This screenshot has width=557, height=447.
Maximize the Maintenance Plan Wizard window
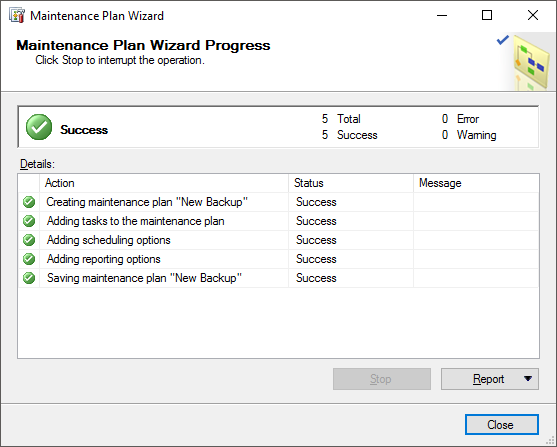487,16
